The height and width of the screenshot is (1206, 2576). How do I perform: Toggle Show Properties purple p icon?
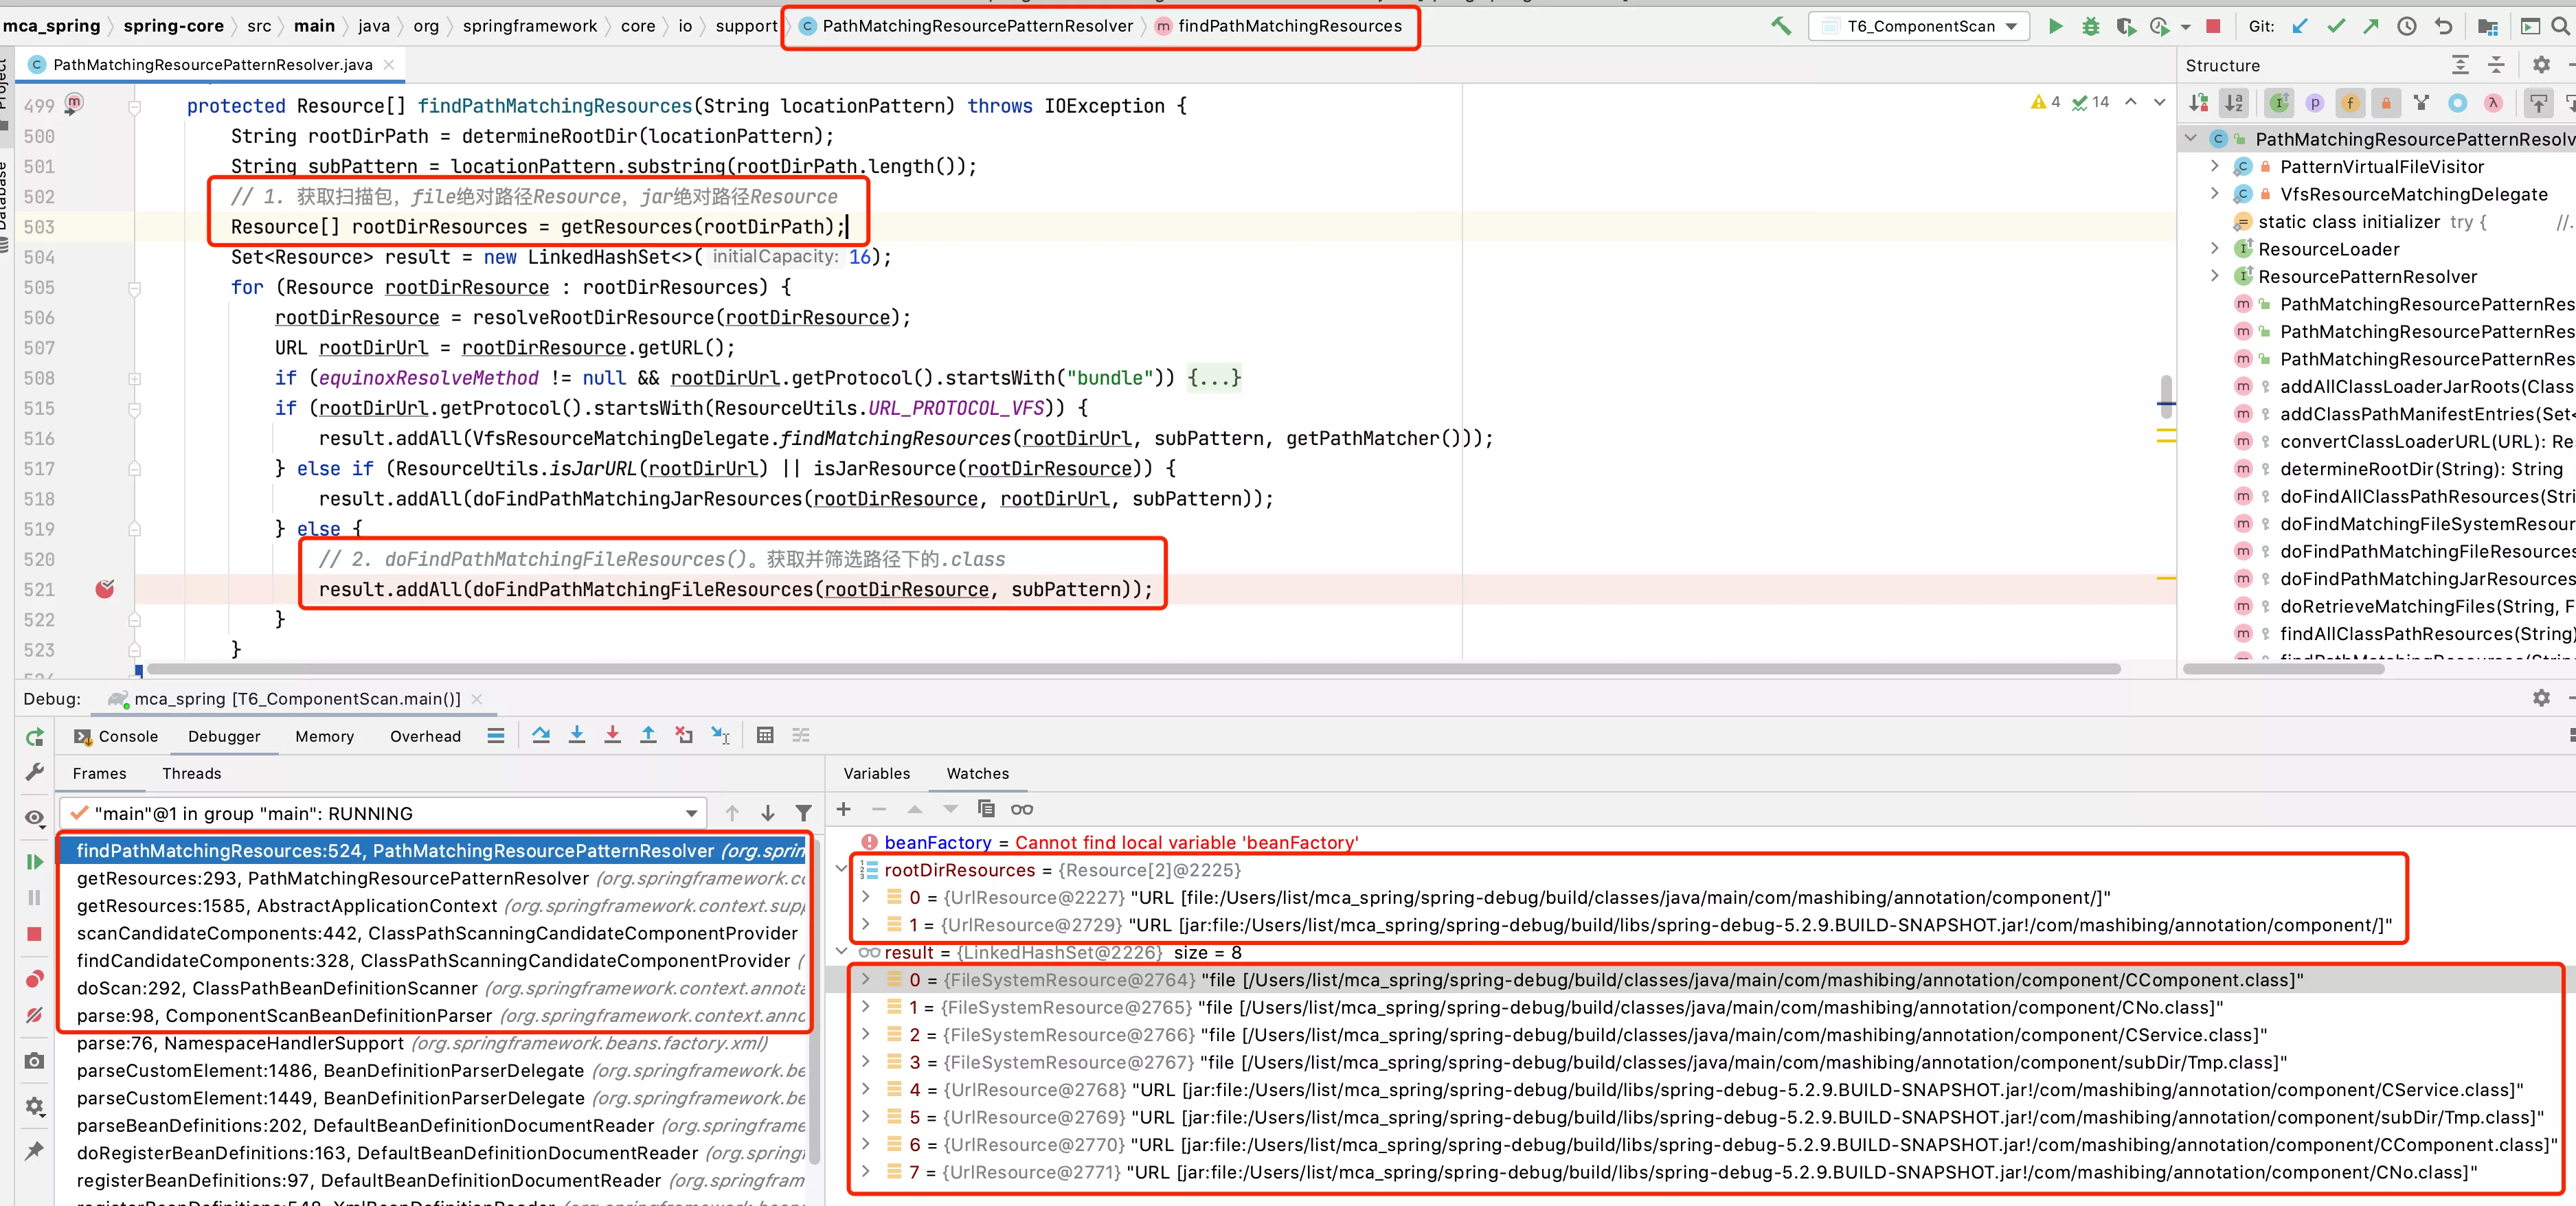click(2314, 102)
